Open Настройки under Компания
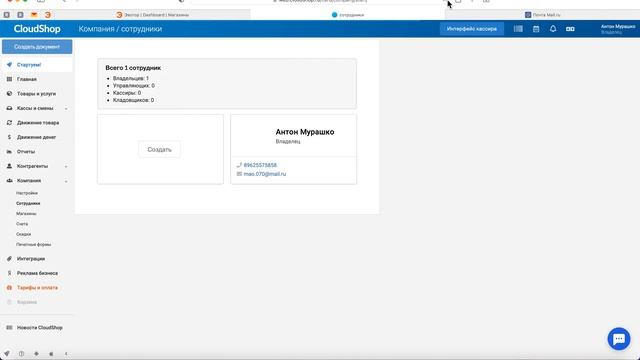 (27, 193)
